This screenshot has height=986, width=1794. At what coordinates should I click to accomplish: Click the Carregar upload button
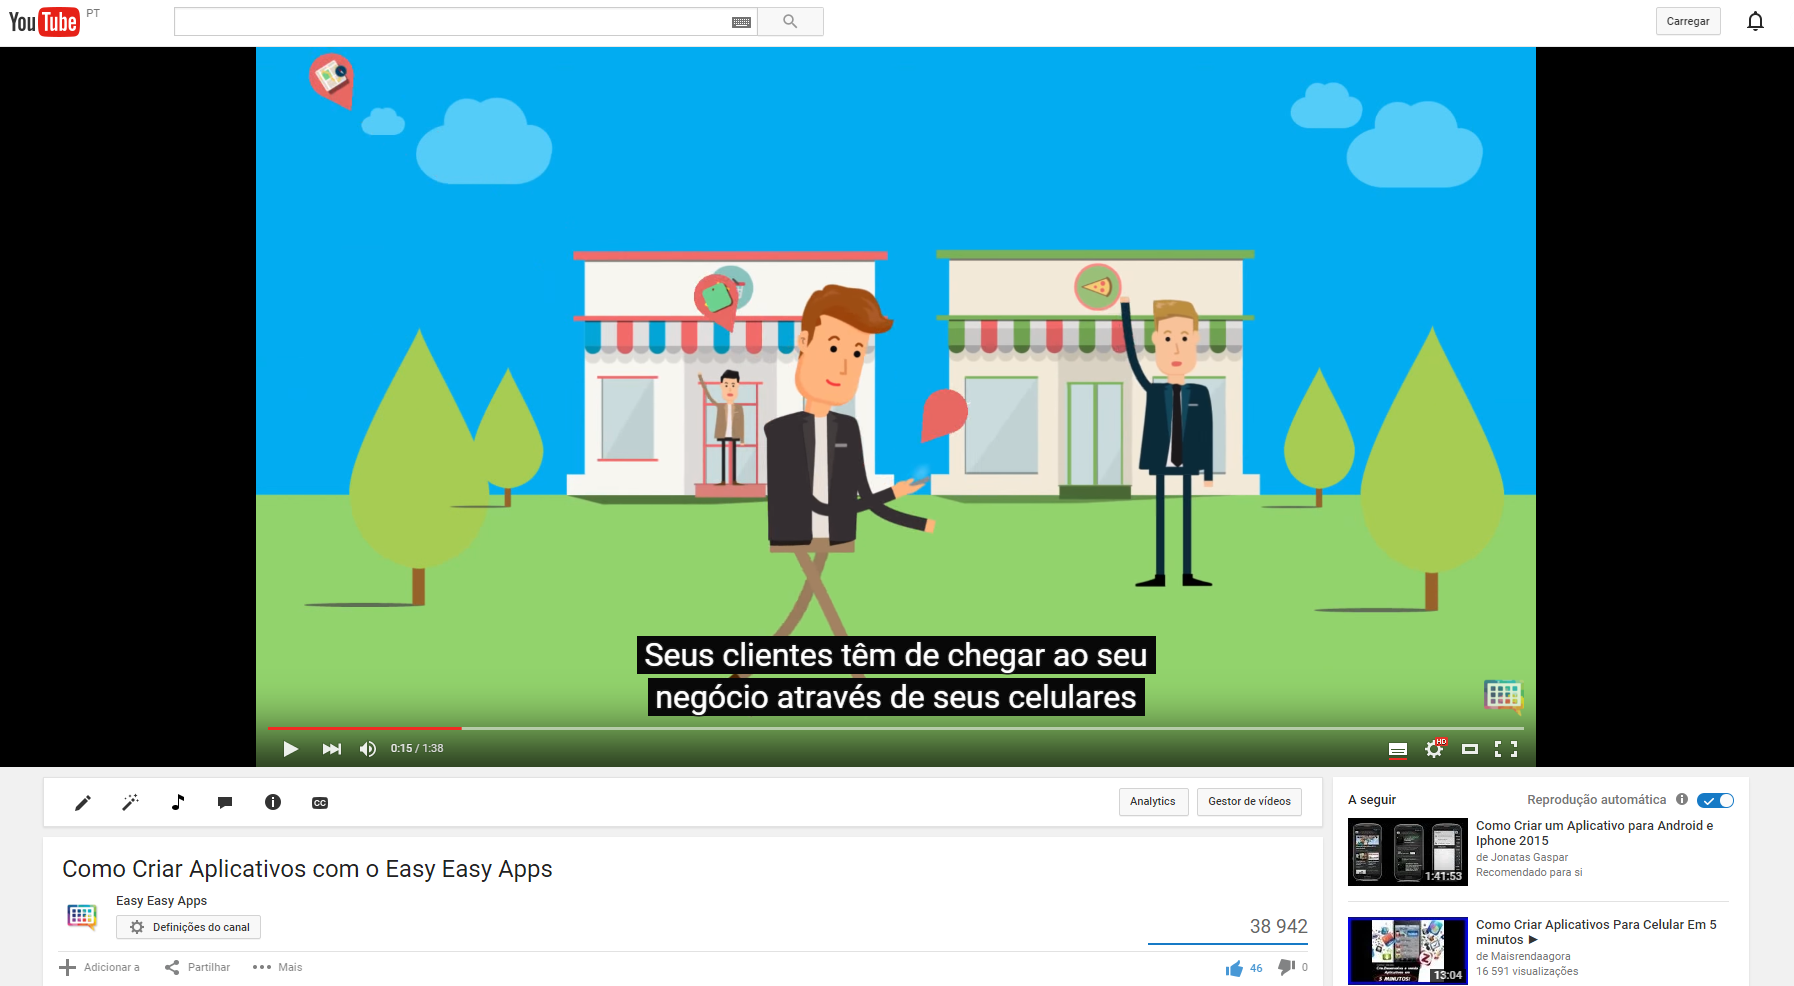coord(1688,20)
